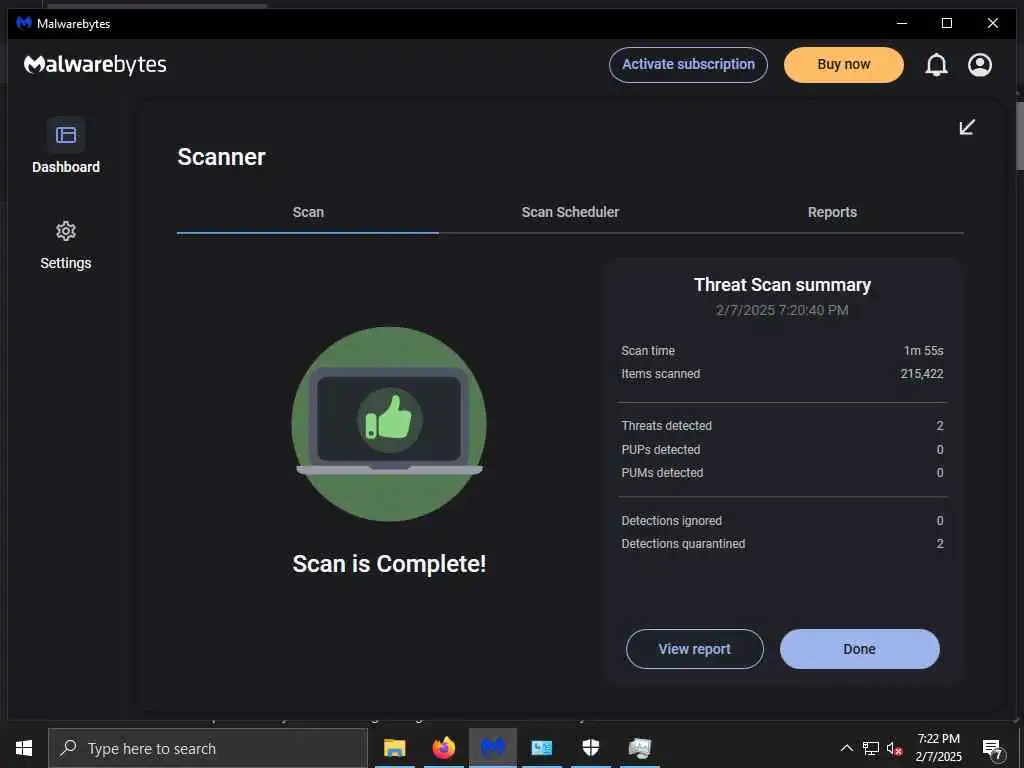Image resolution: width=1024 pixels, height=768 pixels.
Task: Click the Done button
Action: point(859,648)
